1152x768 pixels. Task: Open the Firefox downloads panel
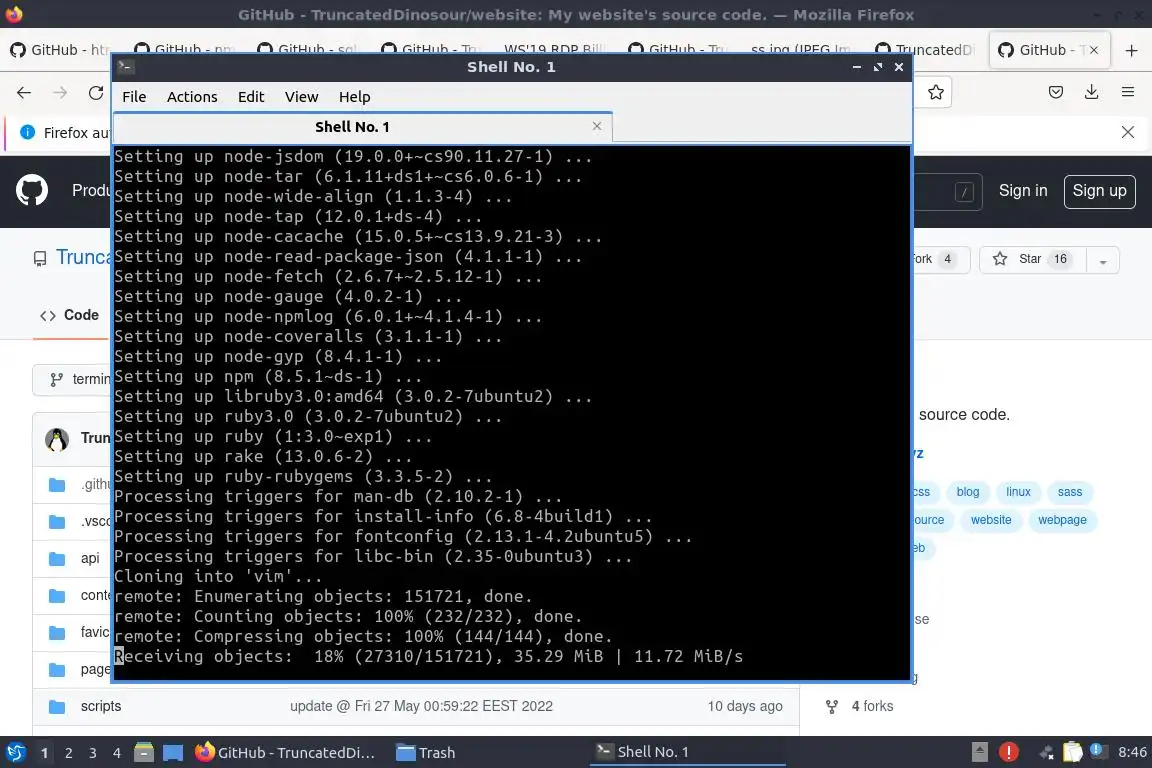1092,92
